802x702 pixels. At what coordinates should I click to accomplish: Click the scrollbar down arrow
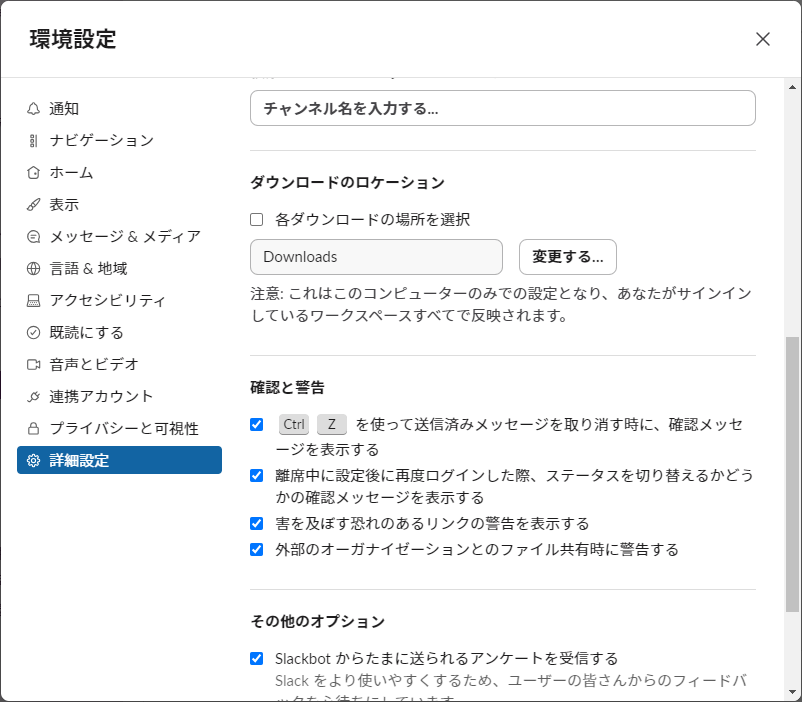pos(792,692)
